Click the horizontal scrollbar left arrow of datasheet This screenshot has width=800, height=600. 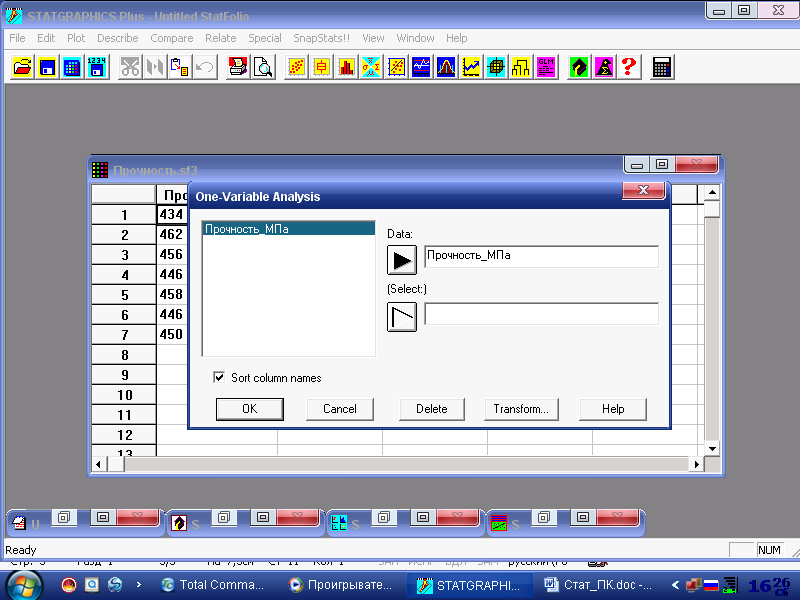pyautogui.click(x=99, y=464)
